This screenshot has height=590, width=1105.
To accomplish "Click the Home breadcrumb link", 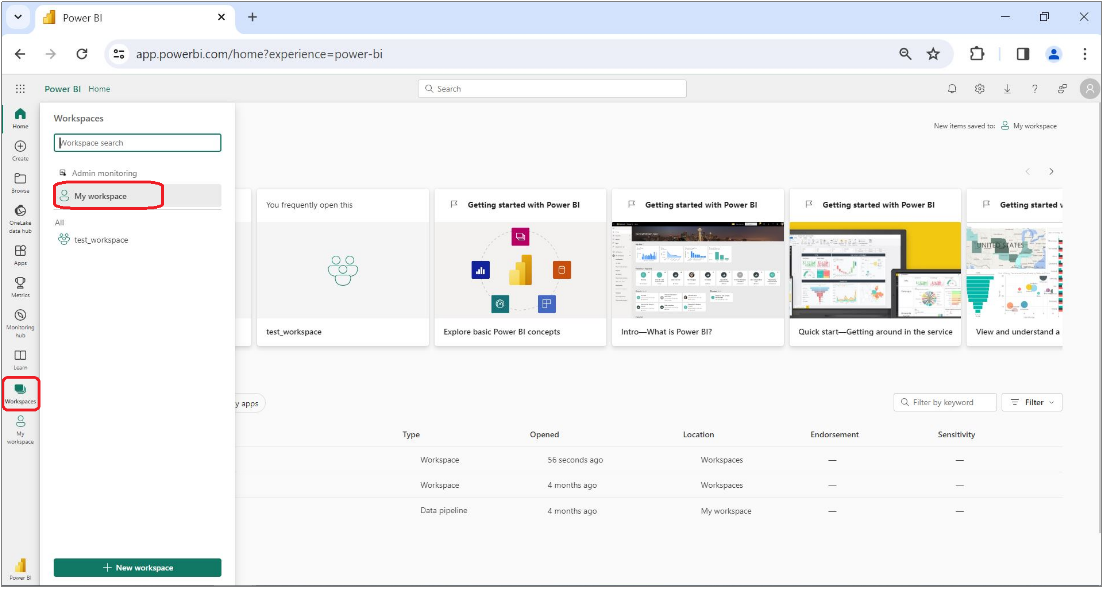I will click(x=99, y=89).
